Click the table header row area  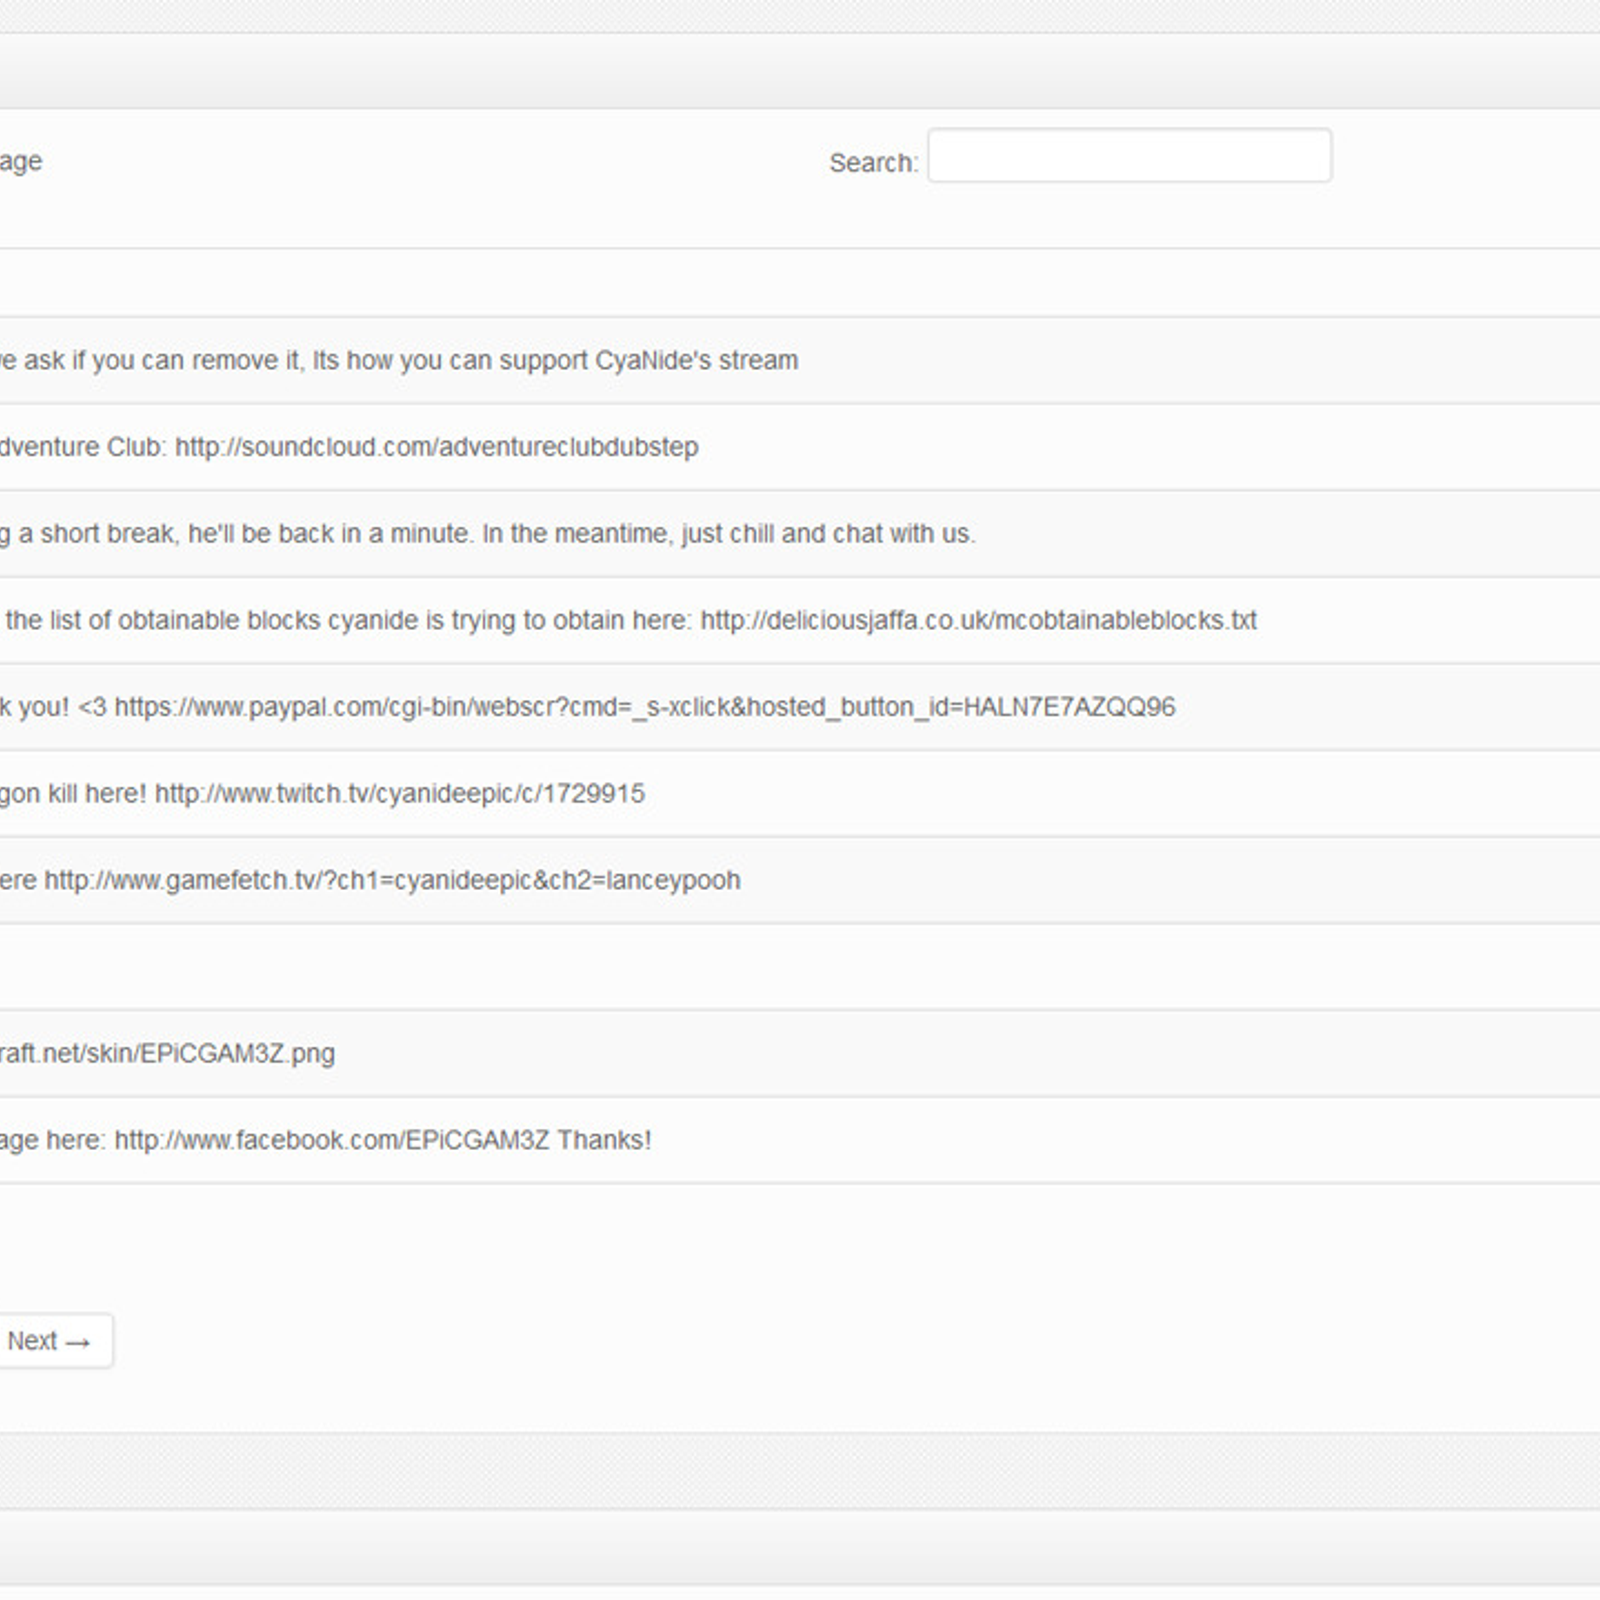tap(800, 283)
